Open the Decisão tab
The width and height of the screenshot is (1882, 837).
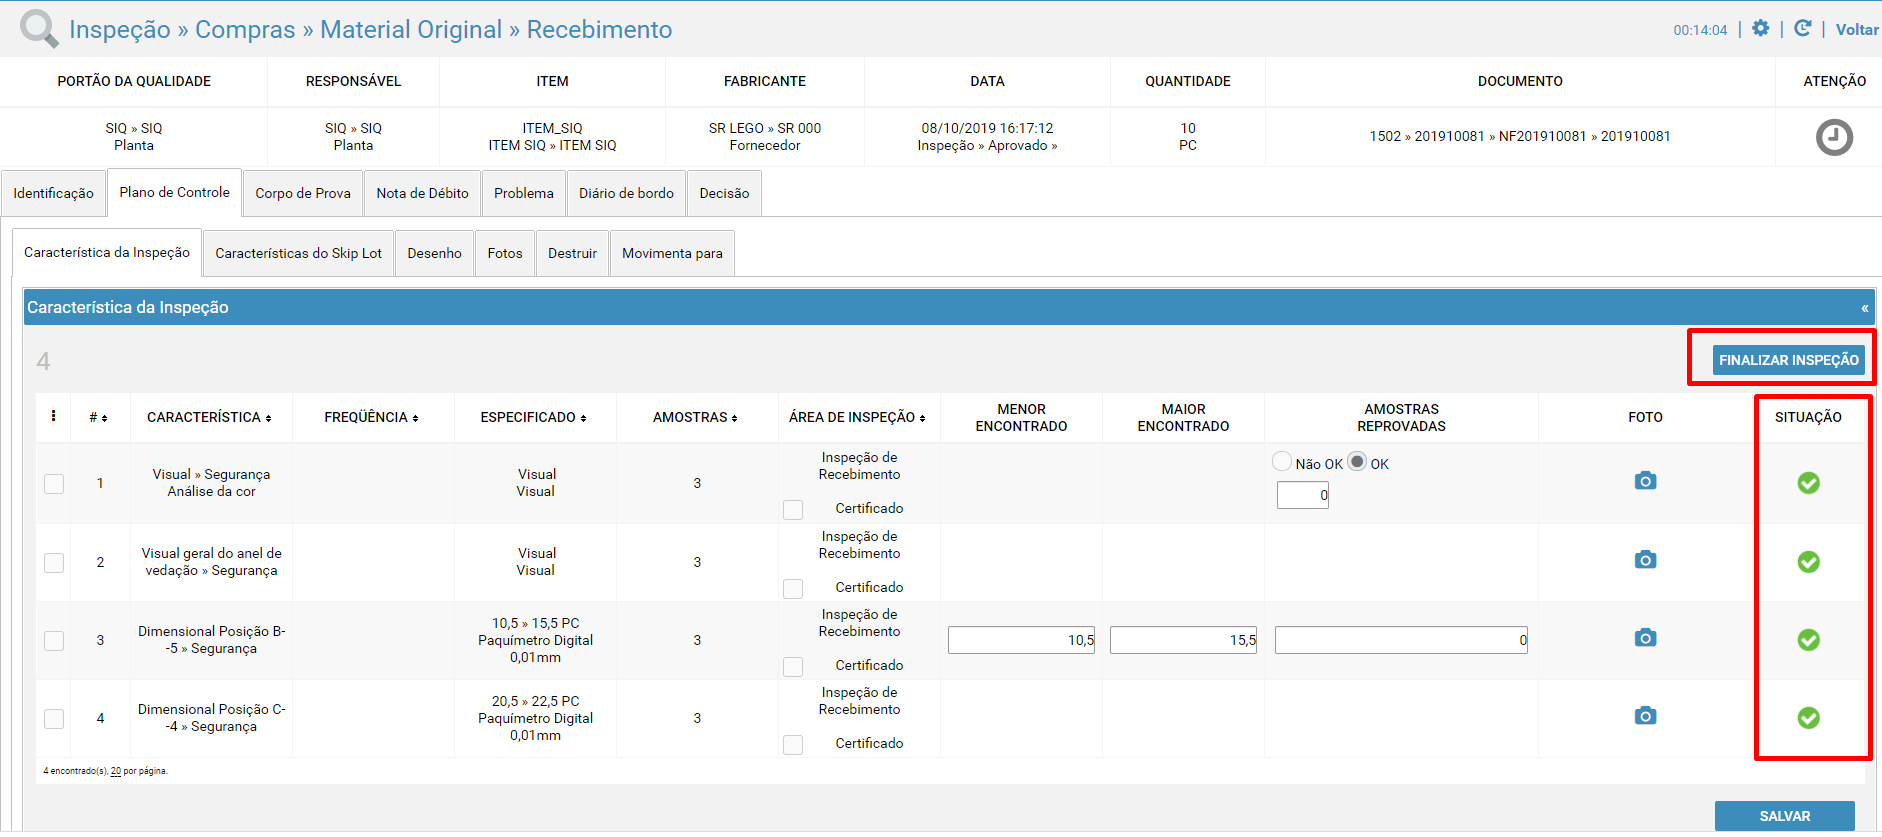point(724,193)
